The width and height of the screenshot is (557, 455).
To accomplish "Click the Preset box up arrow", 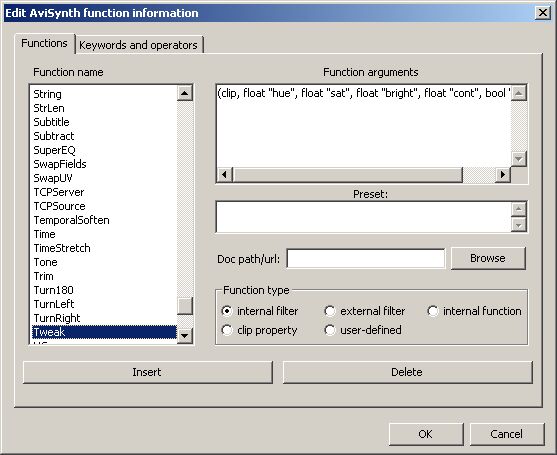I will 519,209.
